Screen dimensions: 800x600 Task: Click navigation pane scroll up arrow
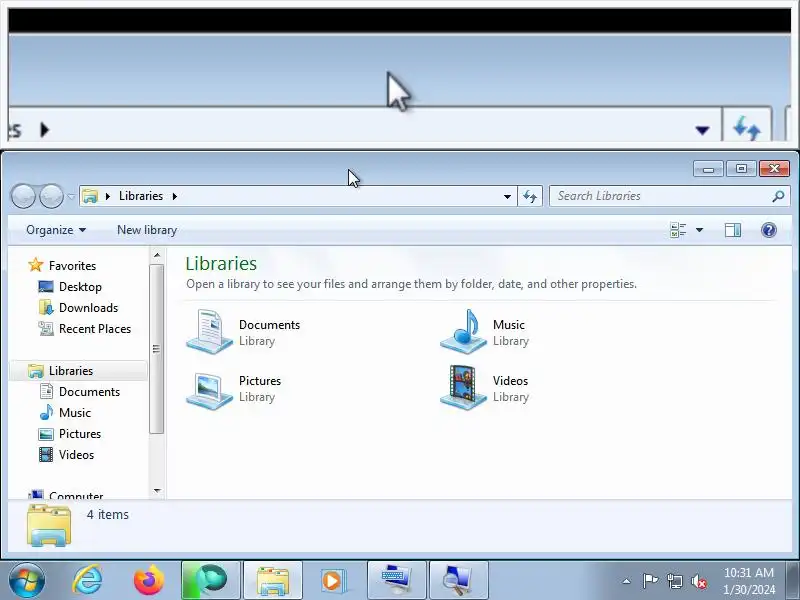pyautogui.click(x=157, y=255)
